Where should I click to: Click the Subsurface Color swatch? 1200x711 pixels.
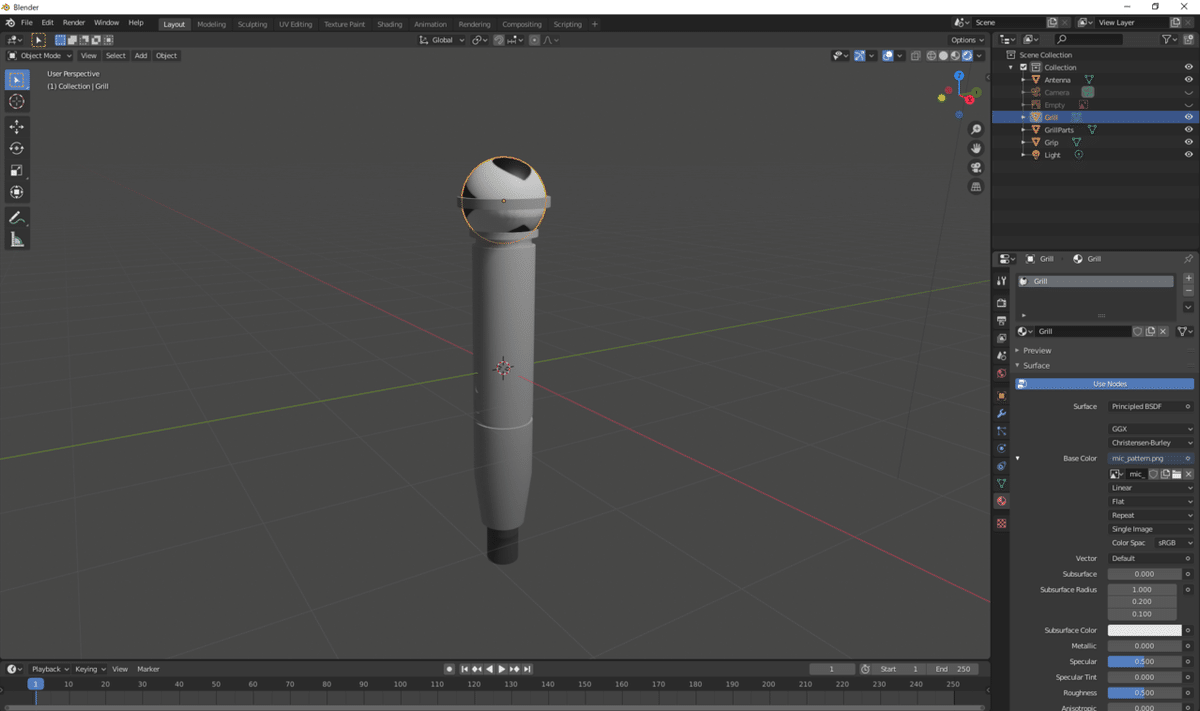1144,631
